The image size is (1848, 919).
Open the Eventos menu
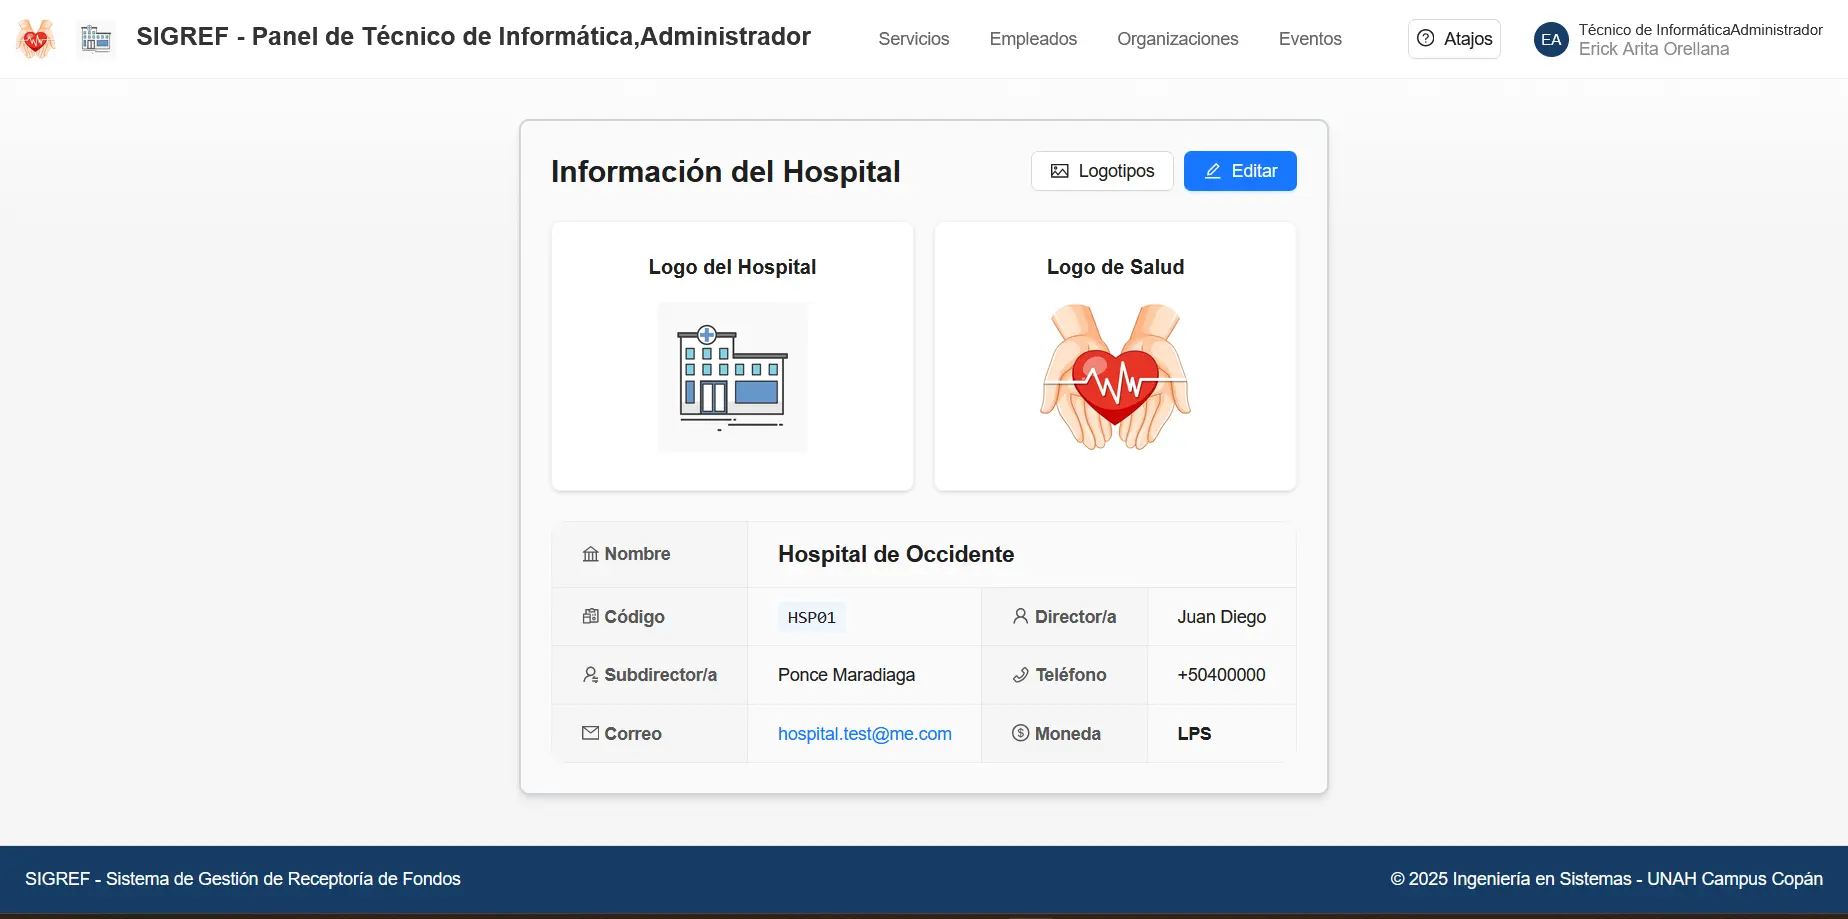(x=1310, y=39)
